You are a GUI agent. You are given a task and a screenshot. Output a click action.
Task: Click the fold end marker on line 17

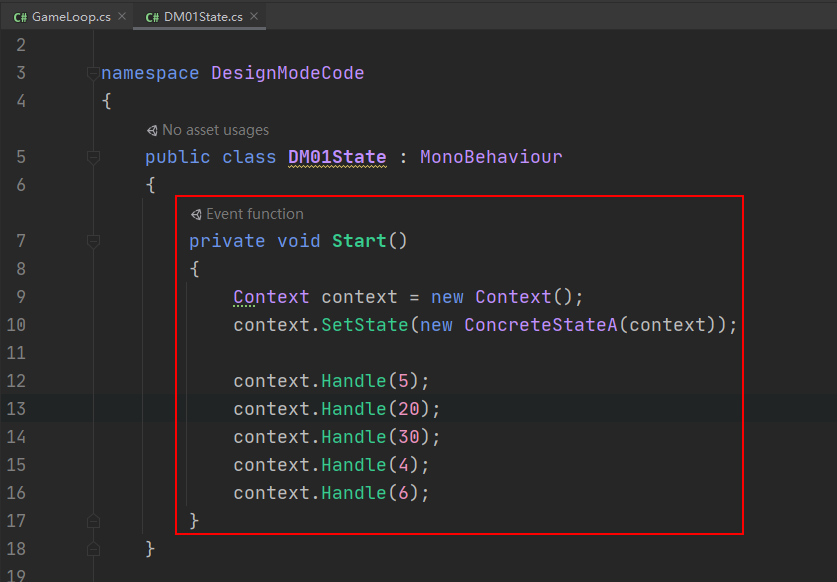click(x=93, y=521)
